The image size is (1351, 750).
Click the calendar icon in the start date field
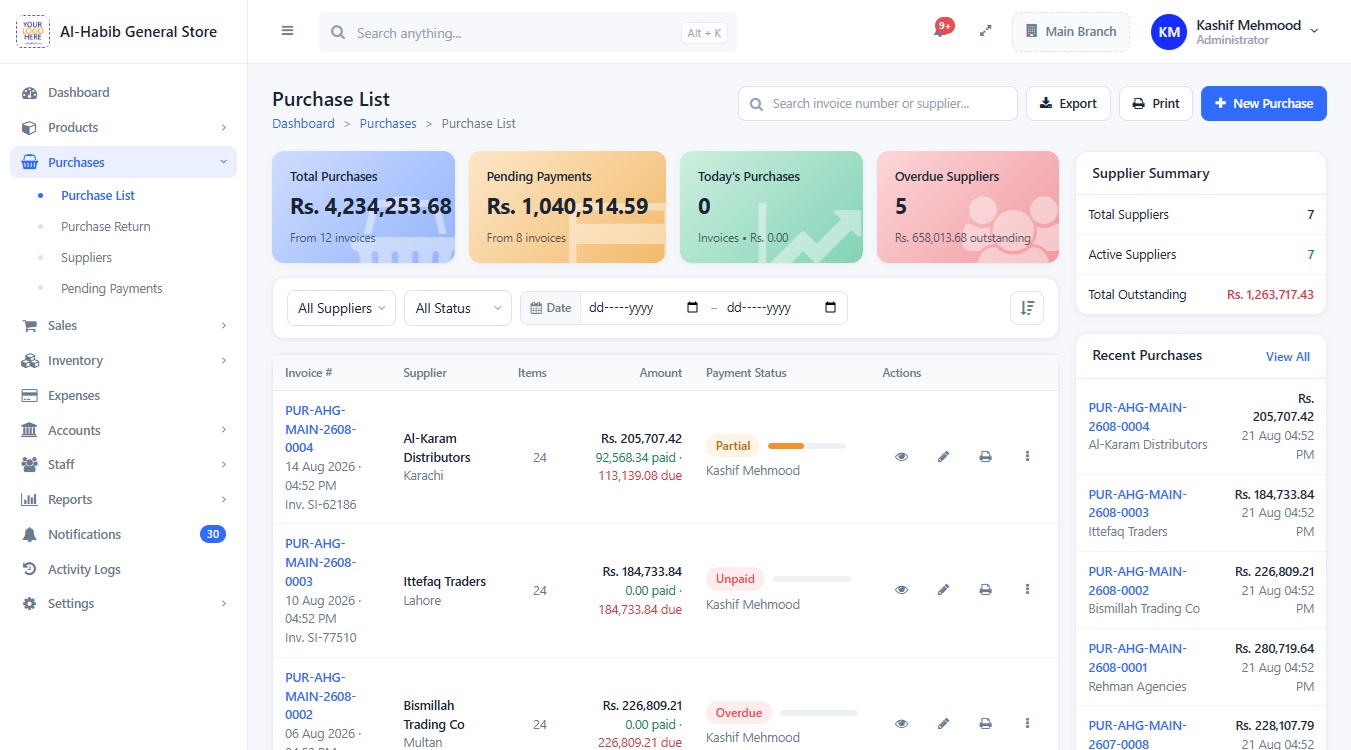coord(693,308)
